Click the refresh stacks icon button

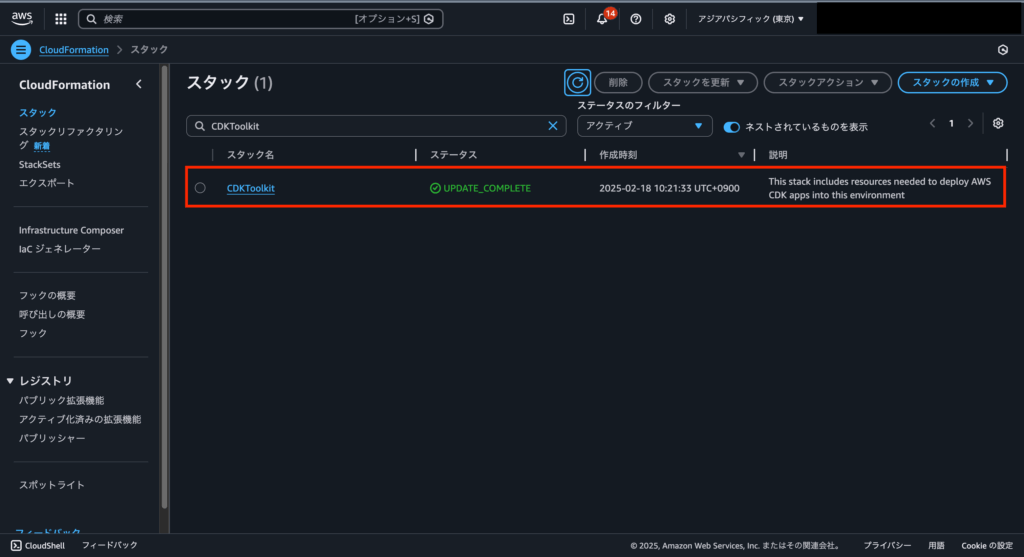(x=577, y=83)
